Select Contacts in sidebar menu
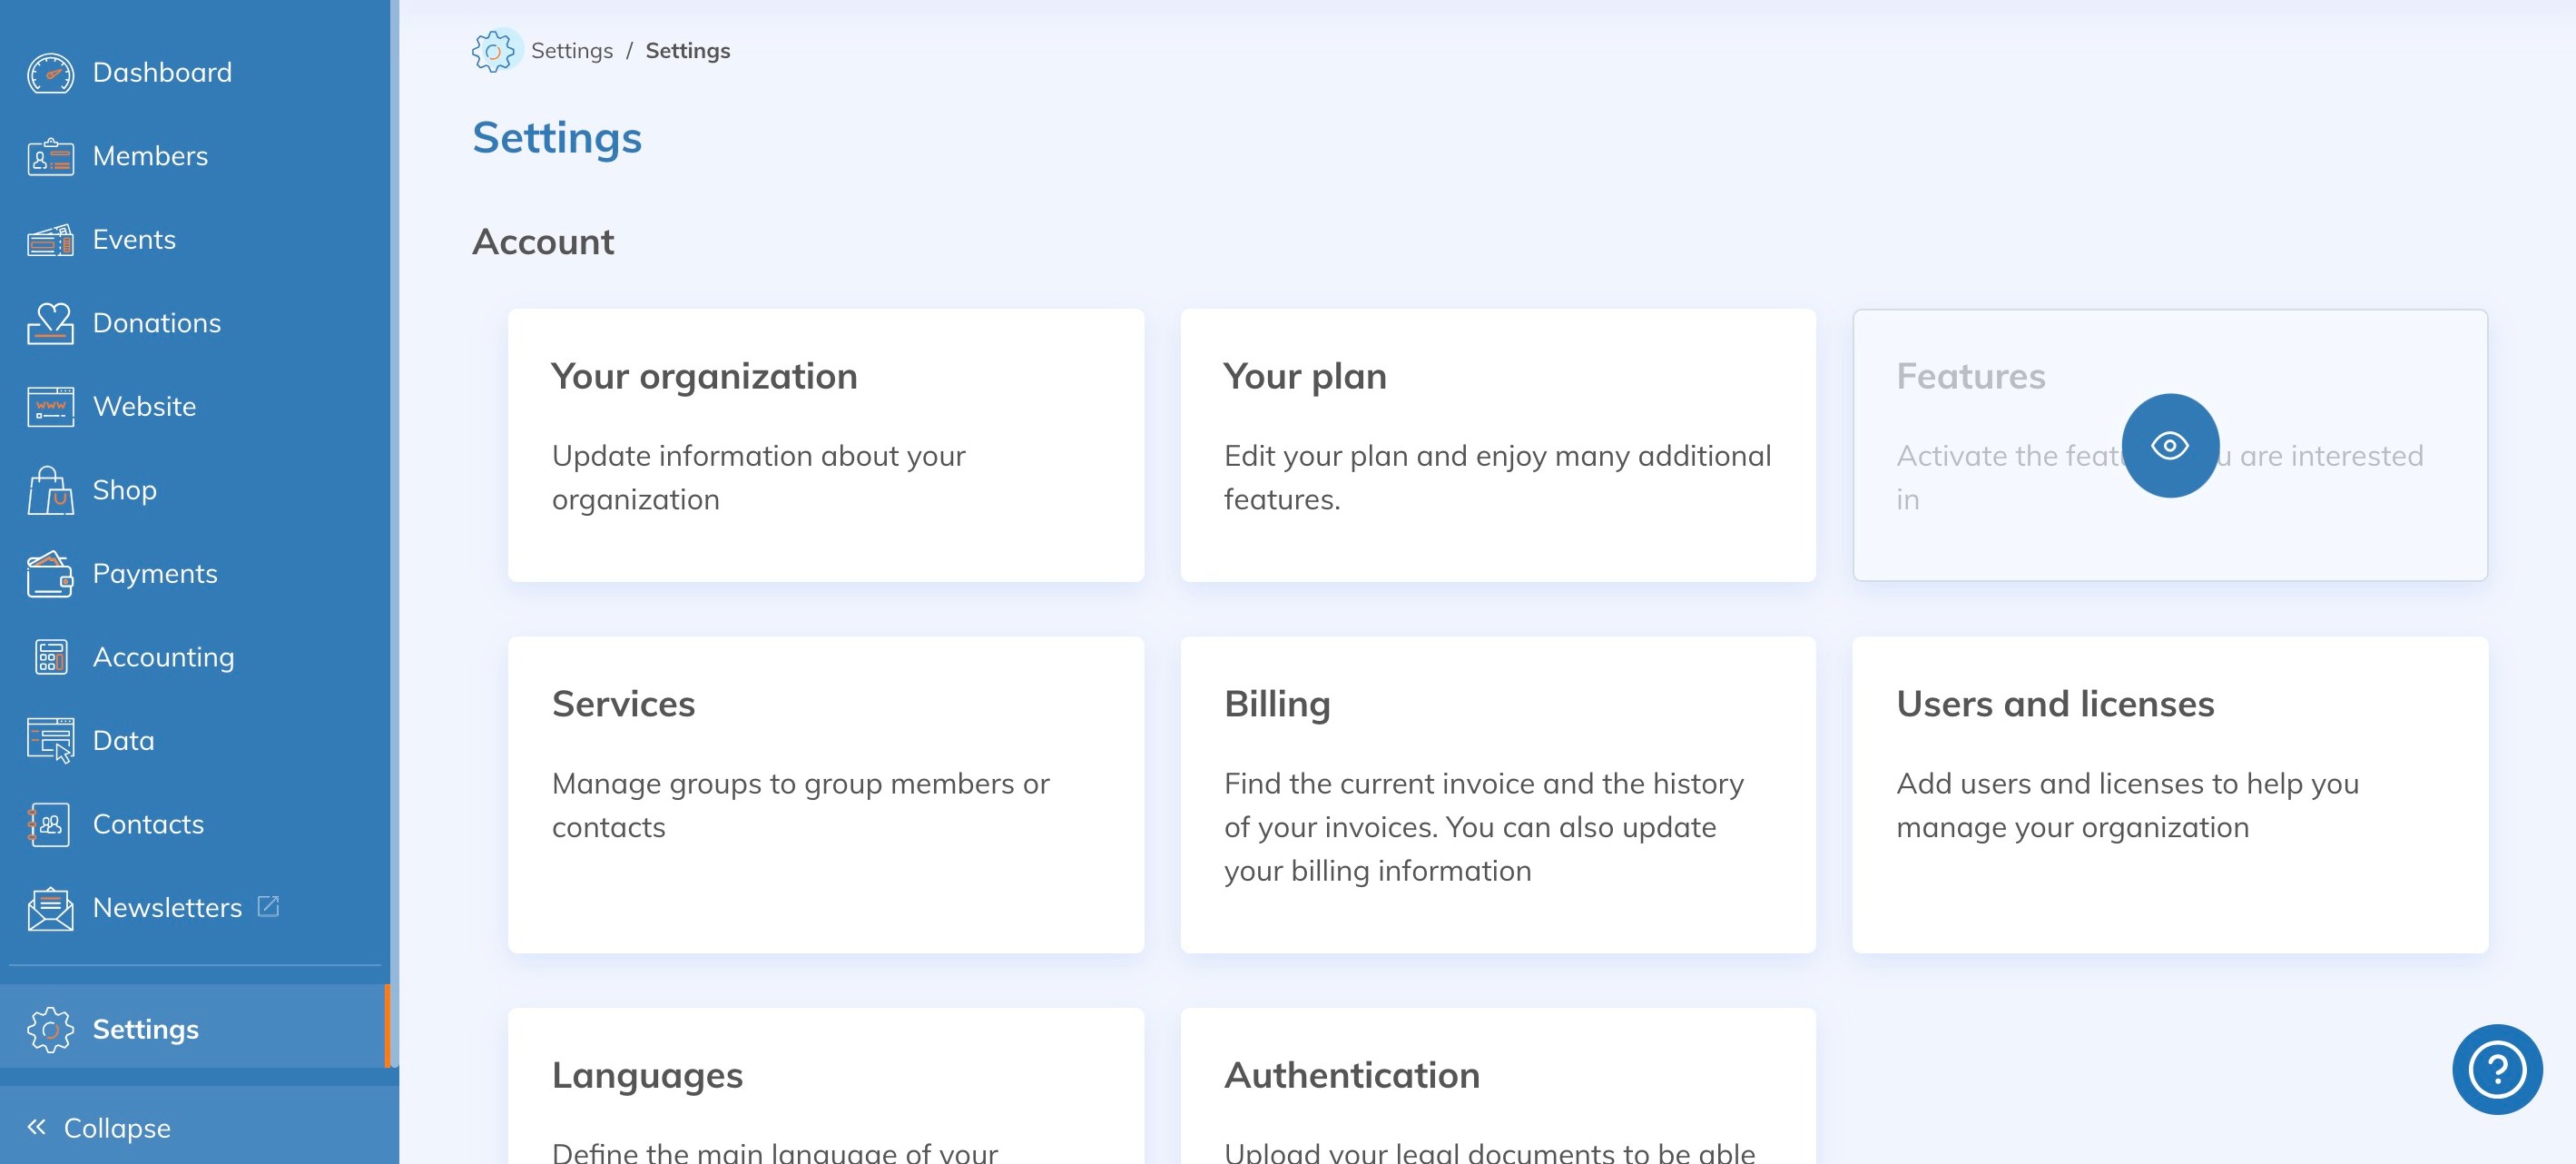Viewport: 2576px width, 1164px height. point(148,825)
